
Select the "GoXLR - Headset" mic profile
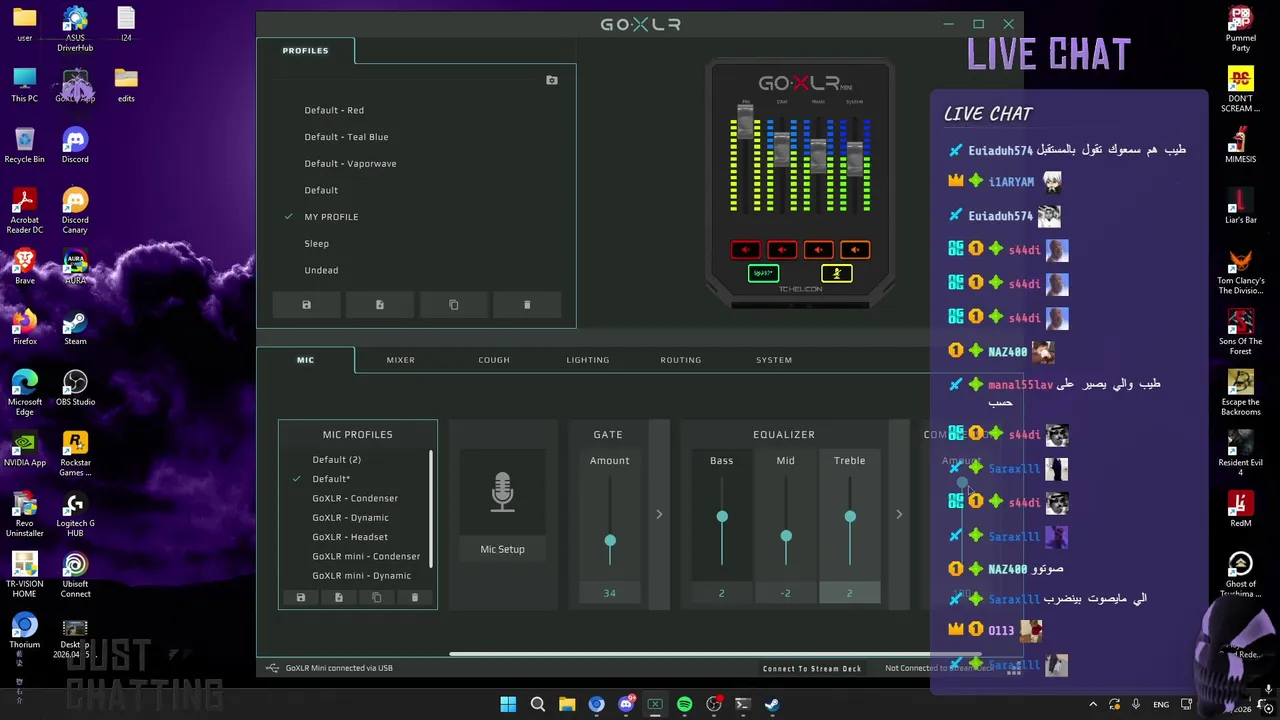[350, 537]
